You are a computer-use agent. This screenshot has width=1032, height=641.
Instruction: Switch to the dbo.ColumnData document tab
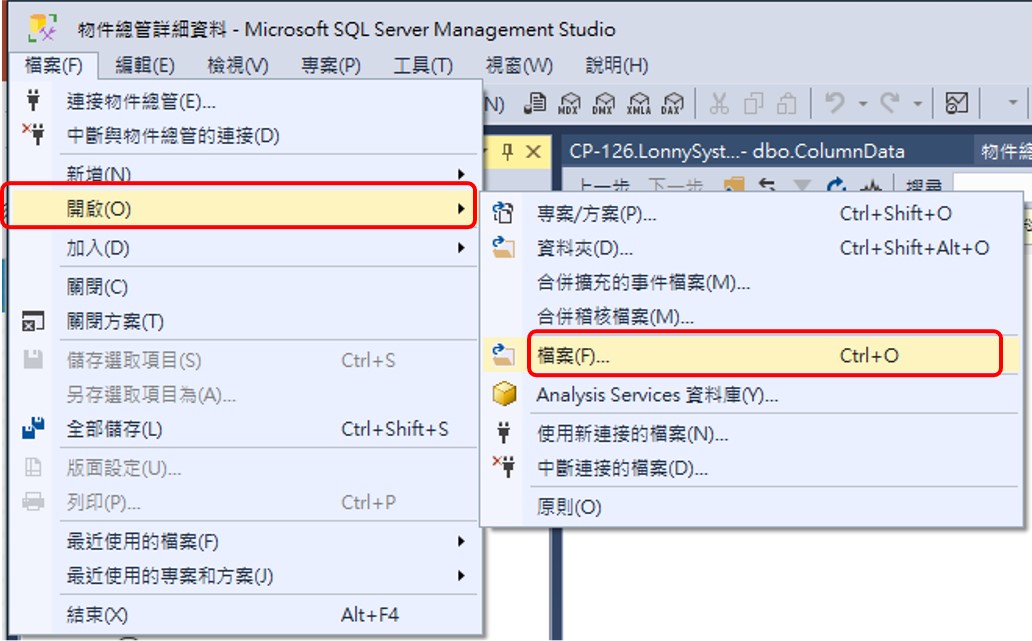coord(736,151)
